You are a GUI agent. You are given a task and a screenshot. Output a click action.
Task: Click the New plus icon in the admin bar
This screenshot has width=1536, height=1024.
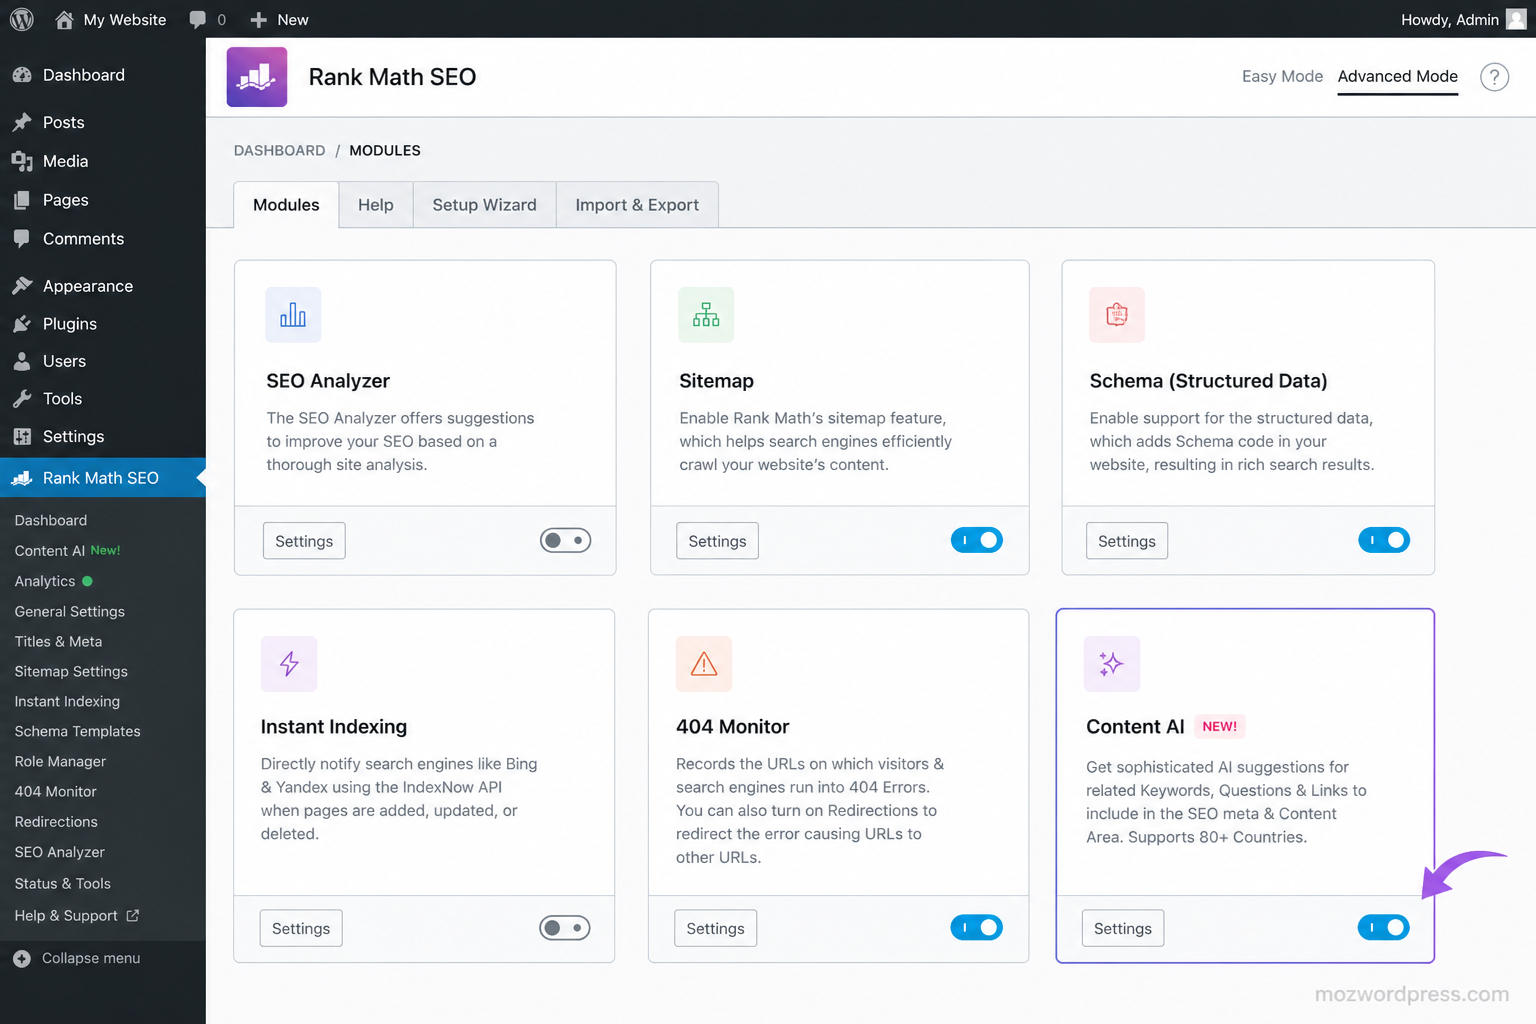[258, 20]
